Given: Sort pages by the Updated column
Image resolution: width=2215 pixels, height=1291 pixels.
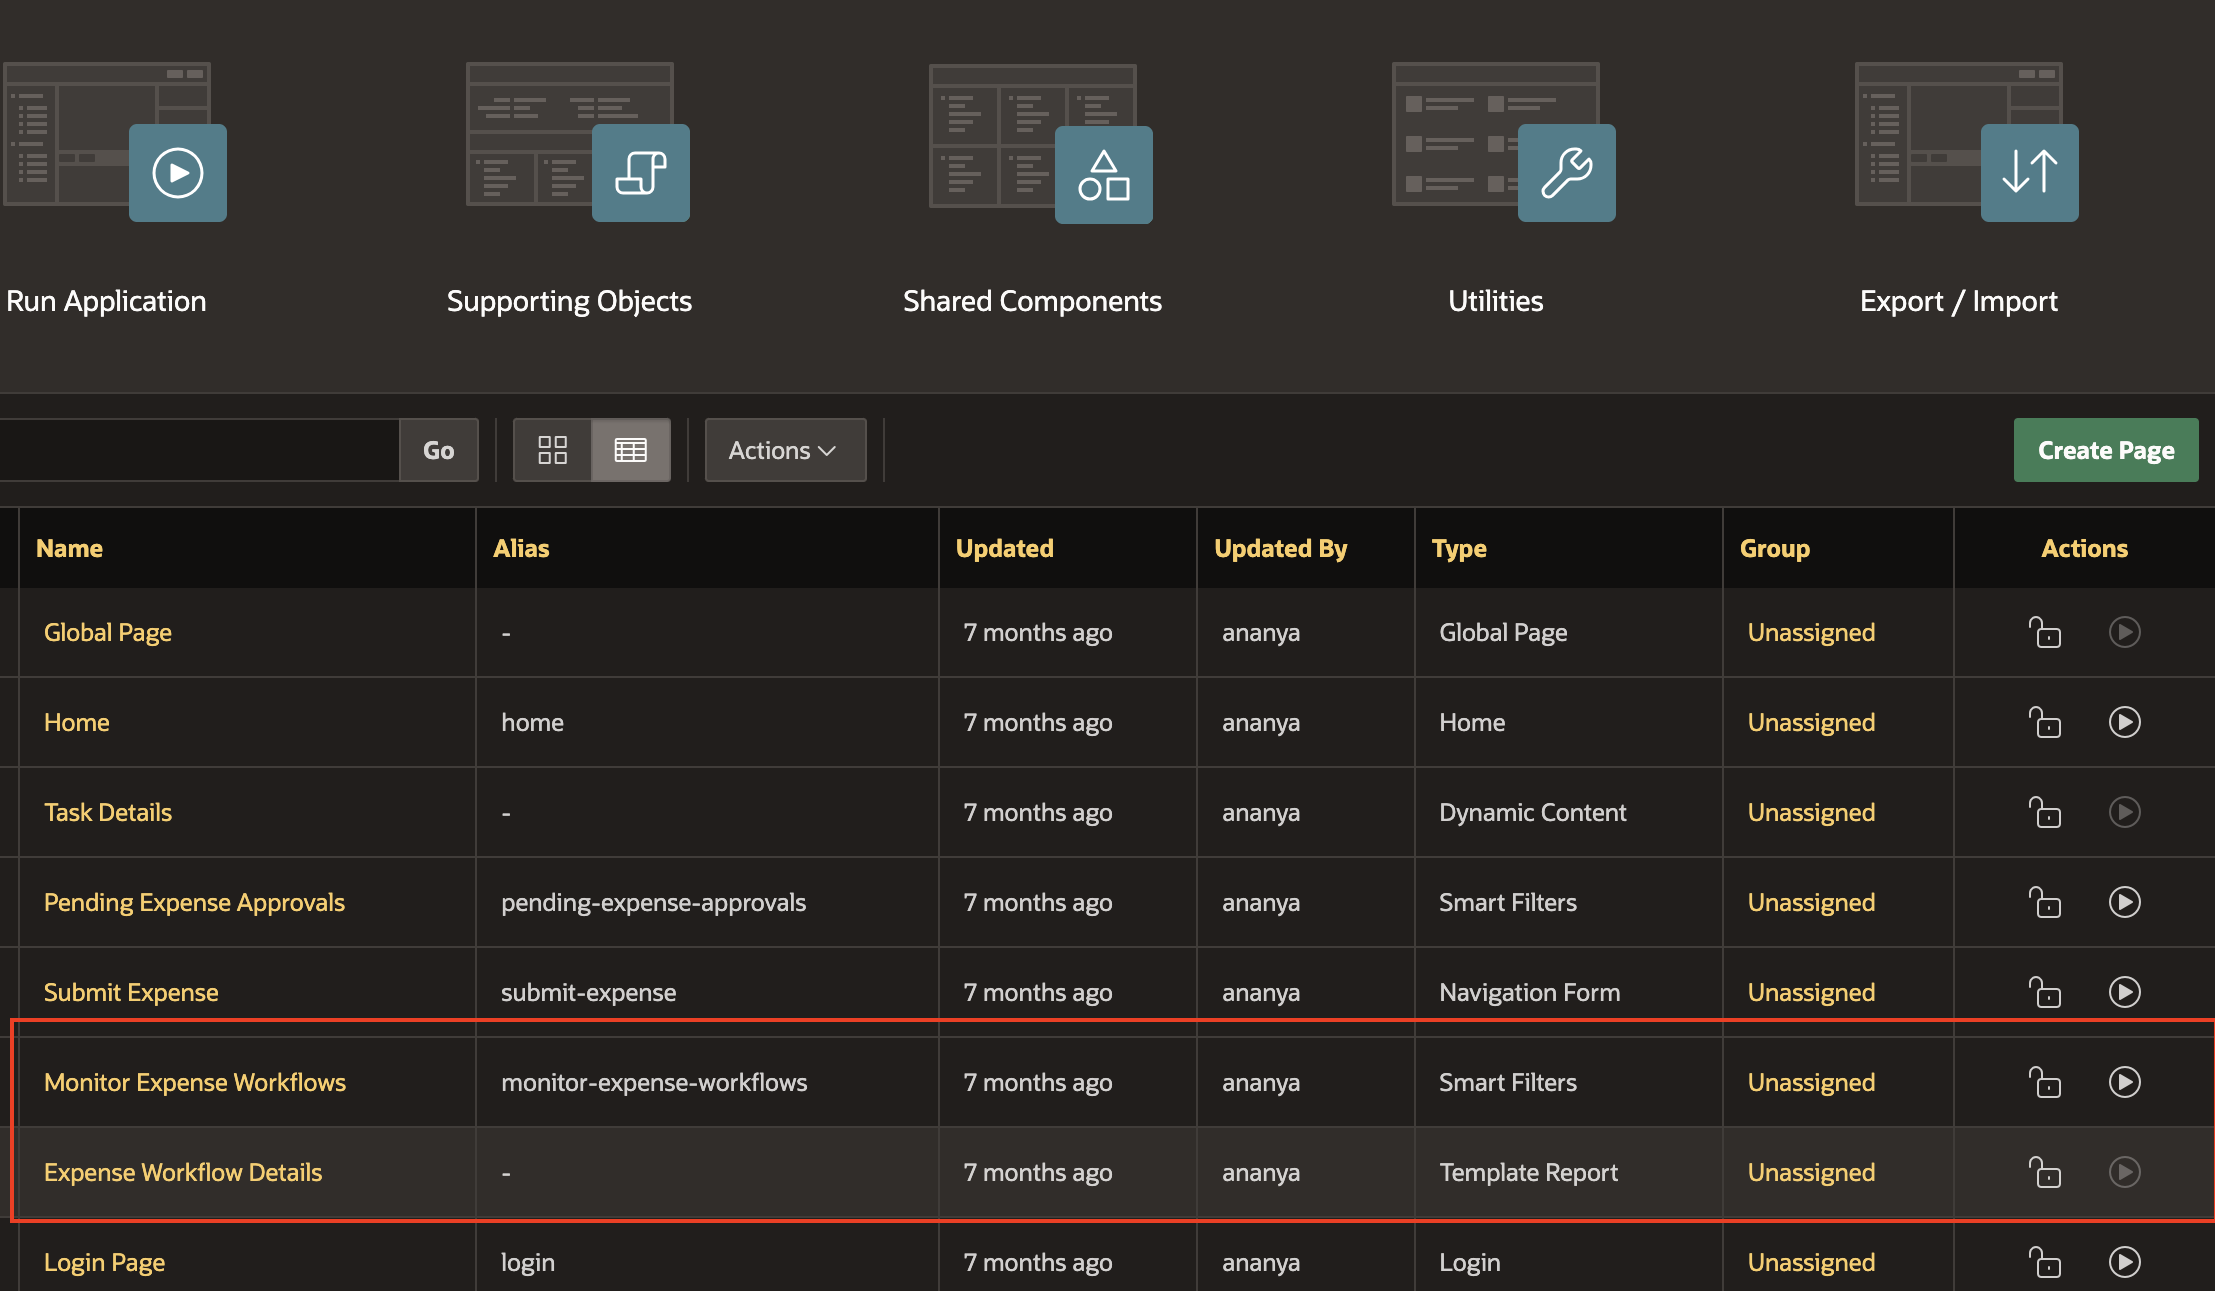Looking at the screenshot, I should [x=1005, y=548].
